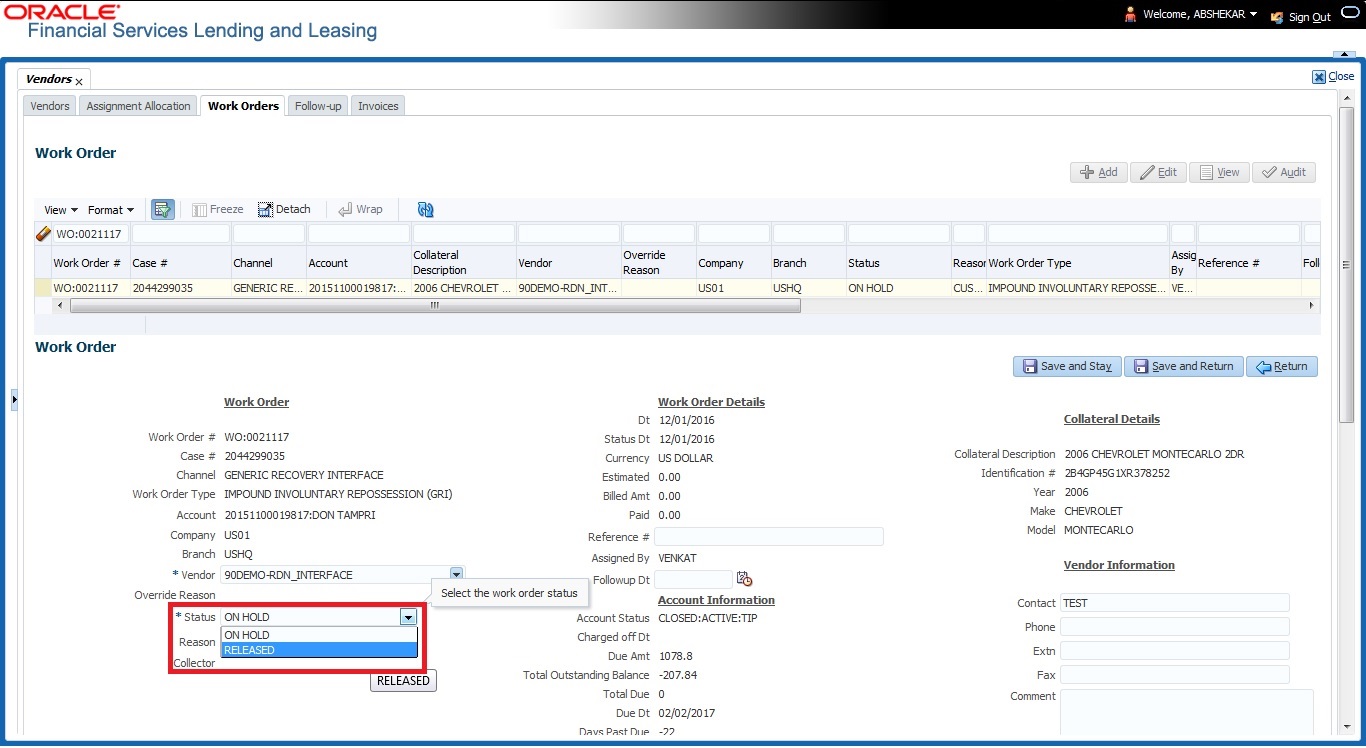Switch to the Follow-up tab
Screen dimensions: 1366x748
point(318,106)
